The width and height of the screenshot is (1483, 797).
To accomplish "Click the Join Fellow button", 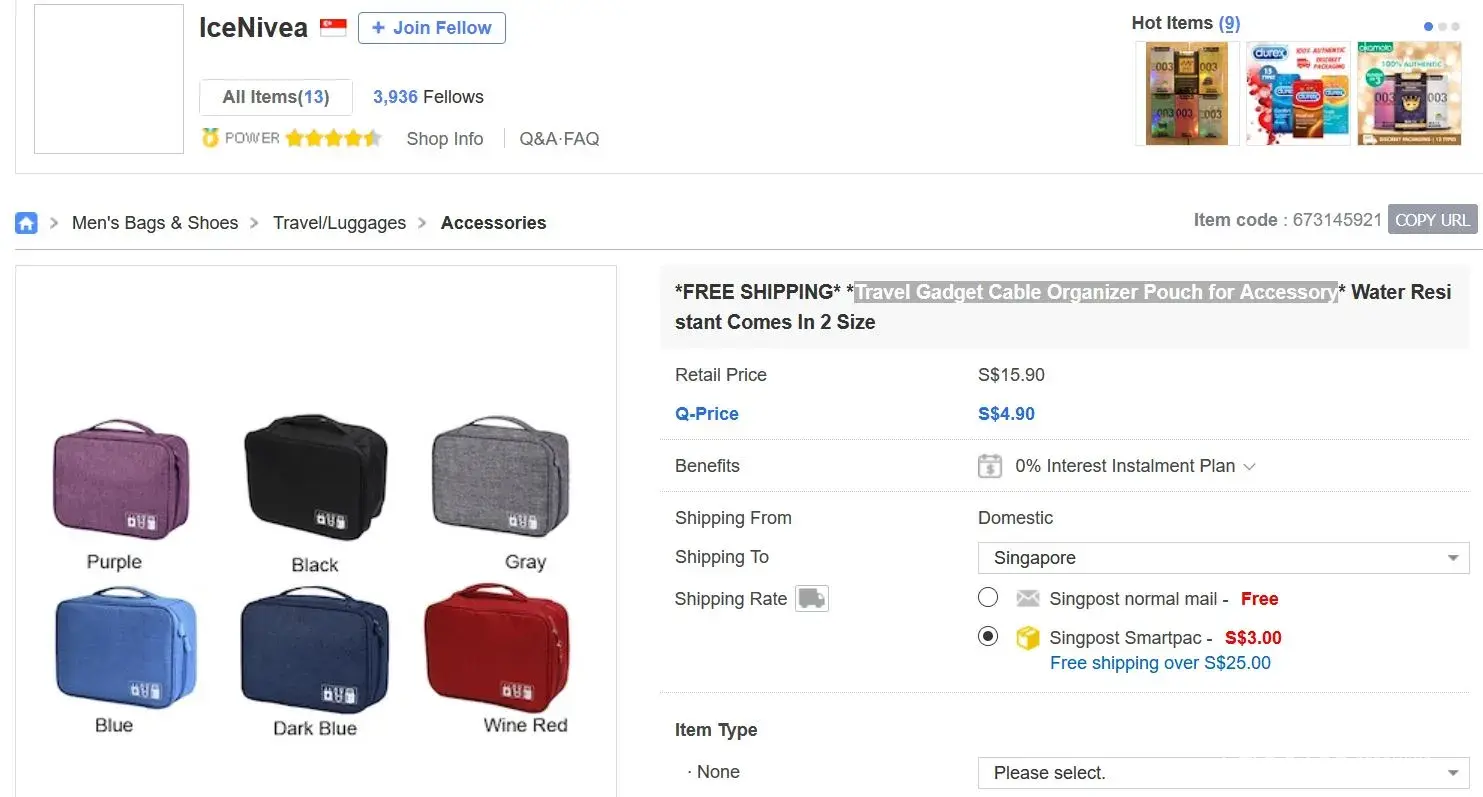I will 431,28.
